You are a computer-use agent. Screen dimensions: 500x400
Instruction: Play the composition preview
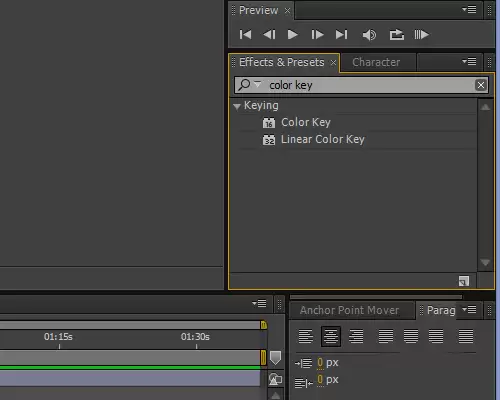pos(293,35)
